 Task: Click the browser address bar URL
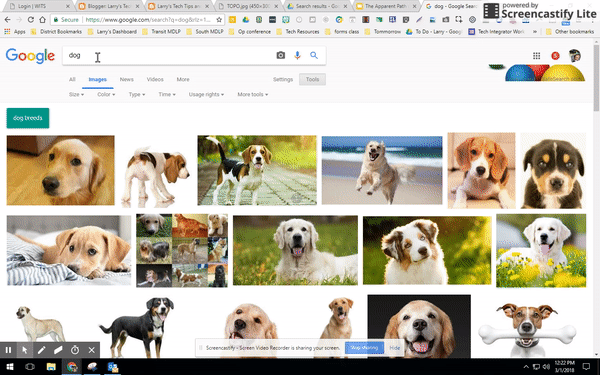[148, 20]
